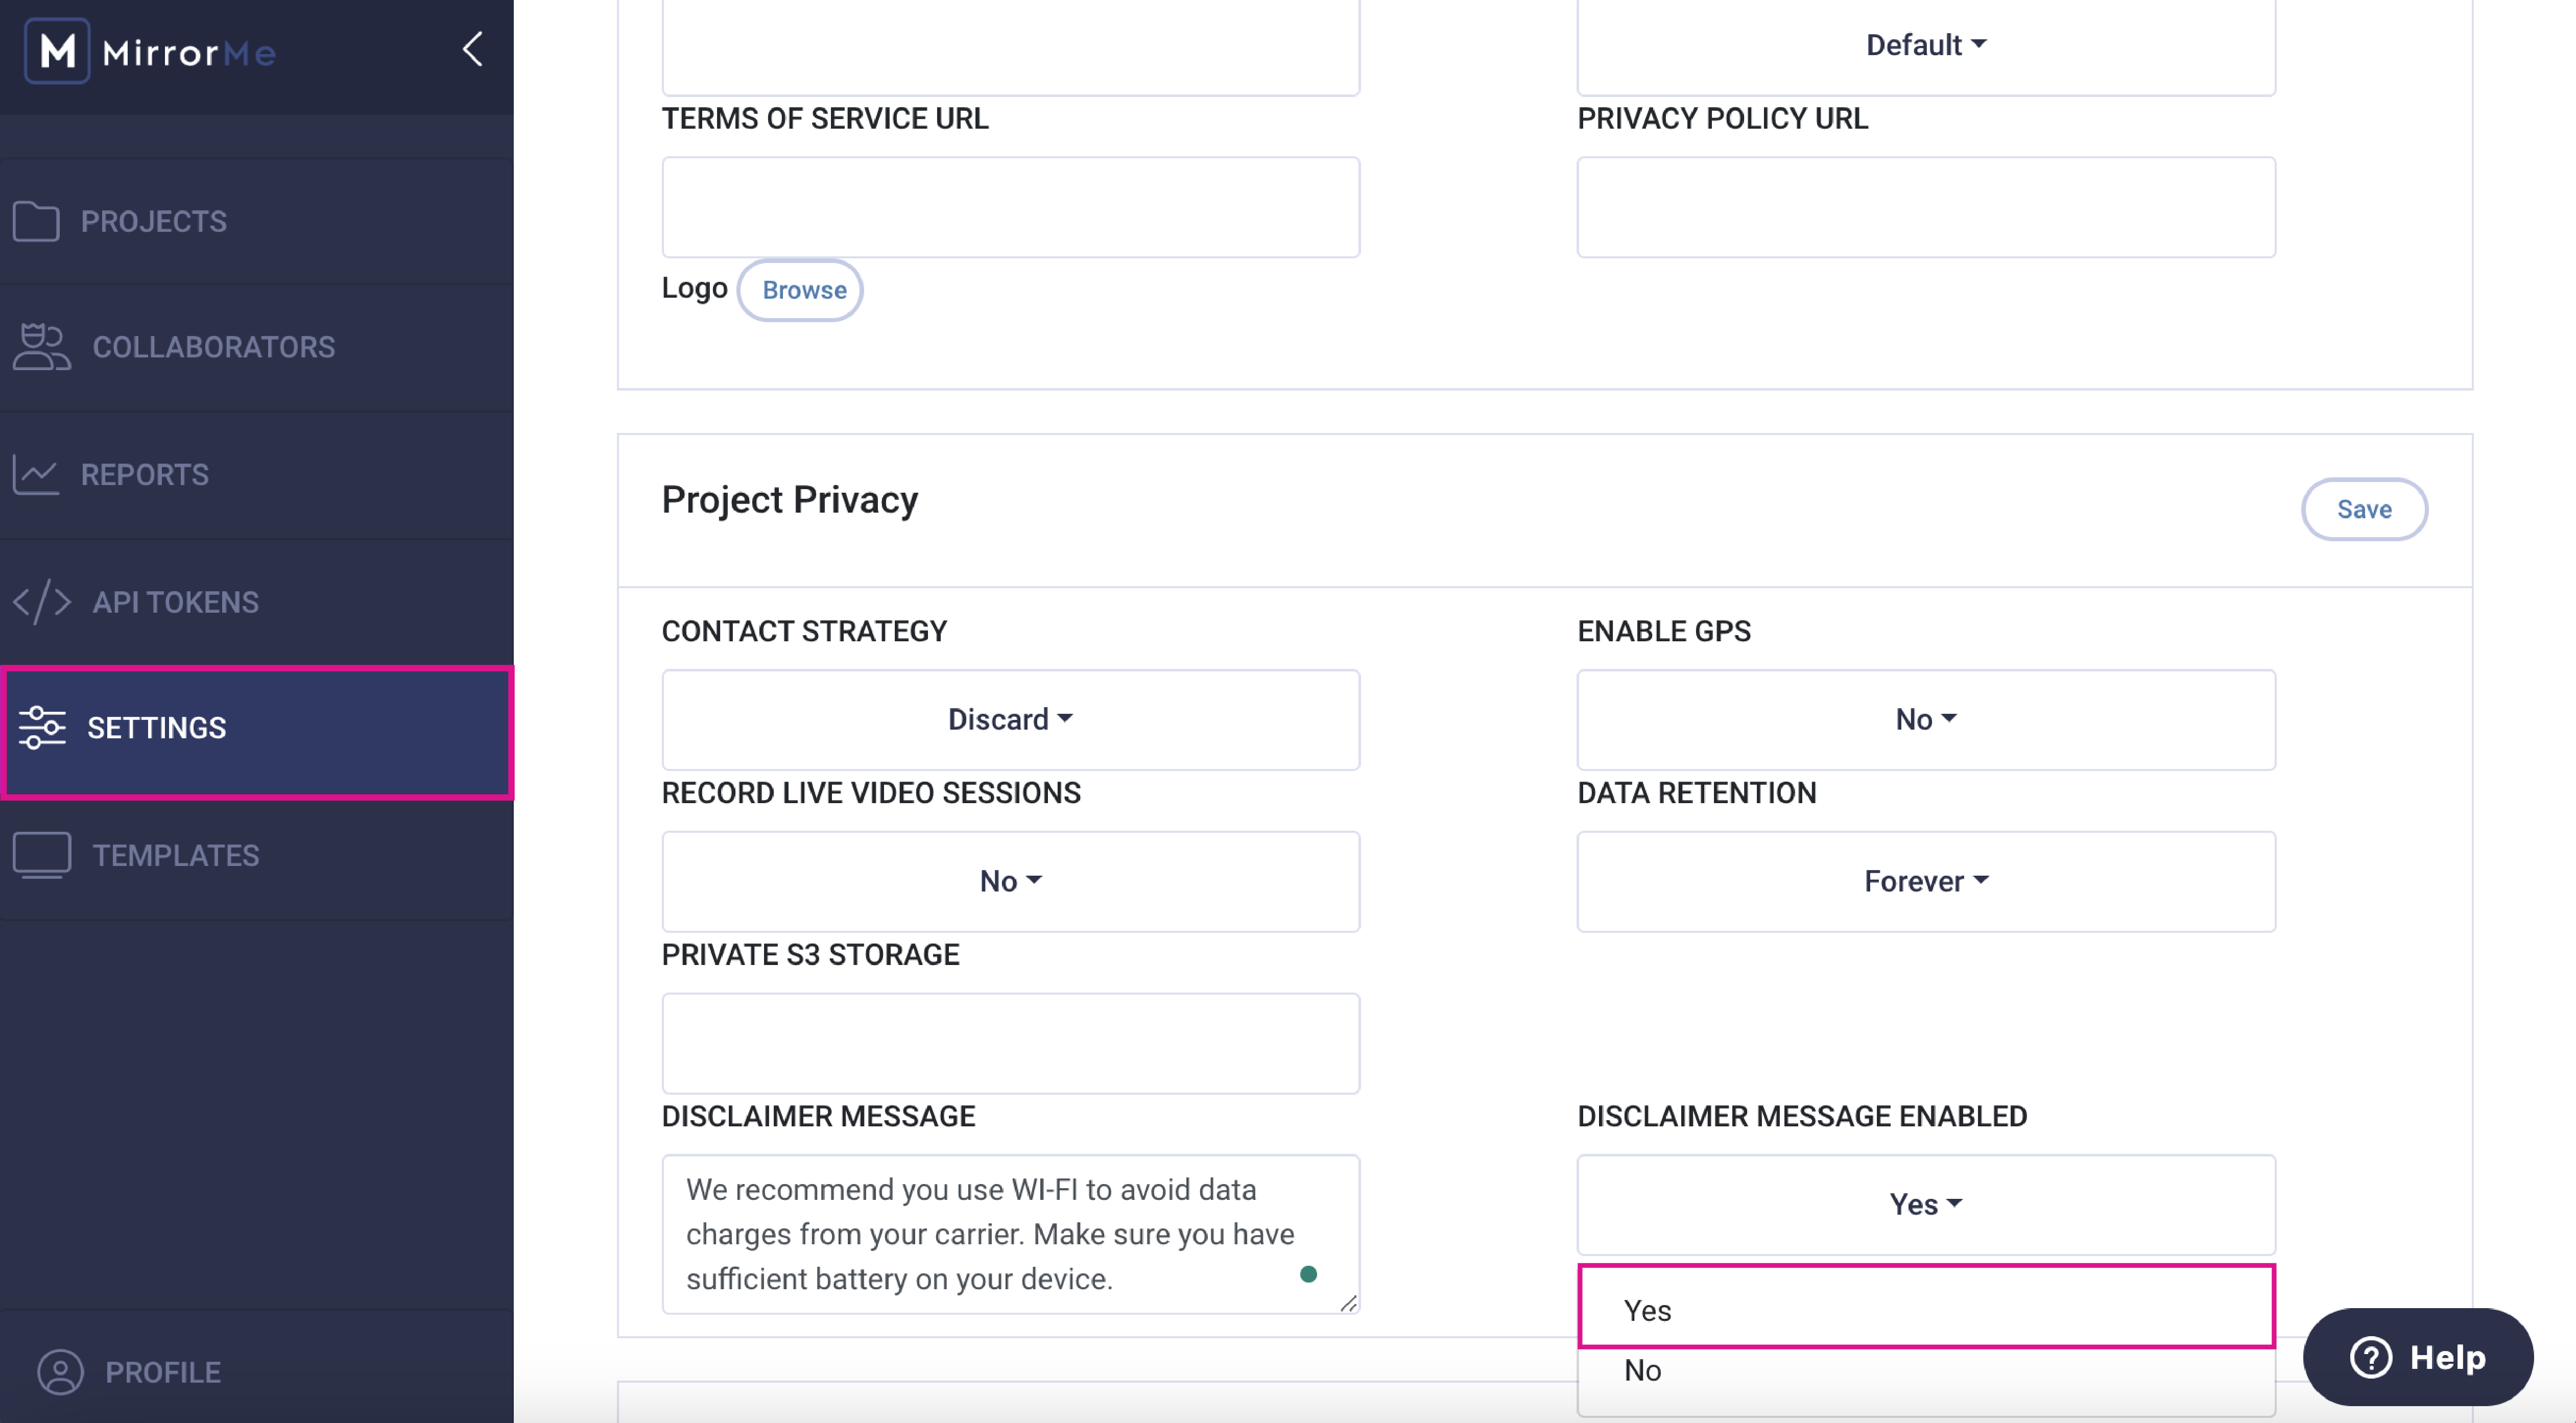
Task: Open the Default dropdown
Action: [1925, 44]
